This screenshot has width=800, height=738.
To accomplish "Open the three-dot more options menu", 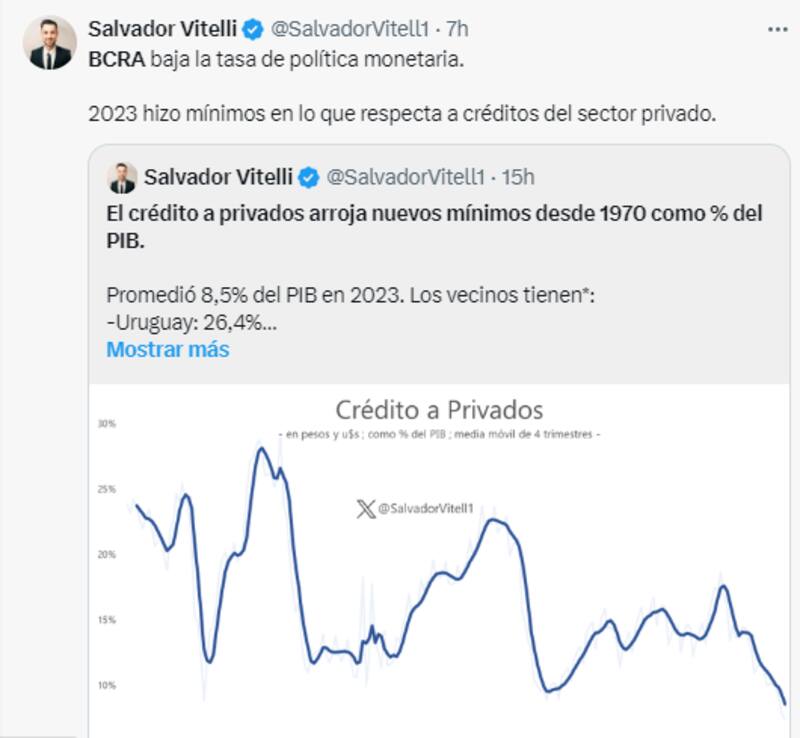I will click(777, 30).
